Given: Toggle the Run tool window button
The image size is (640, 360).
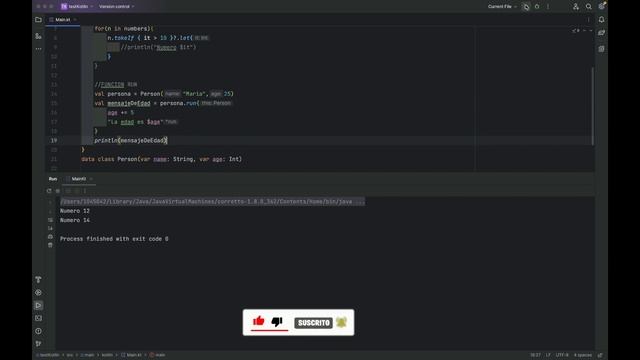Looking at the screenshot, I should [x=38, y=305].
